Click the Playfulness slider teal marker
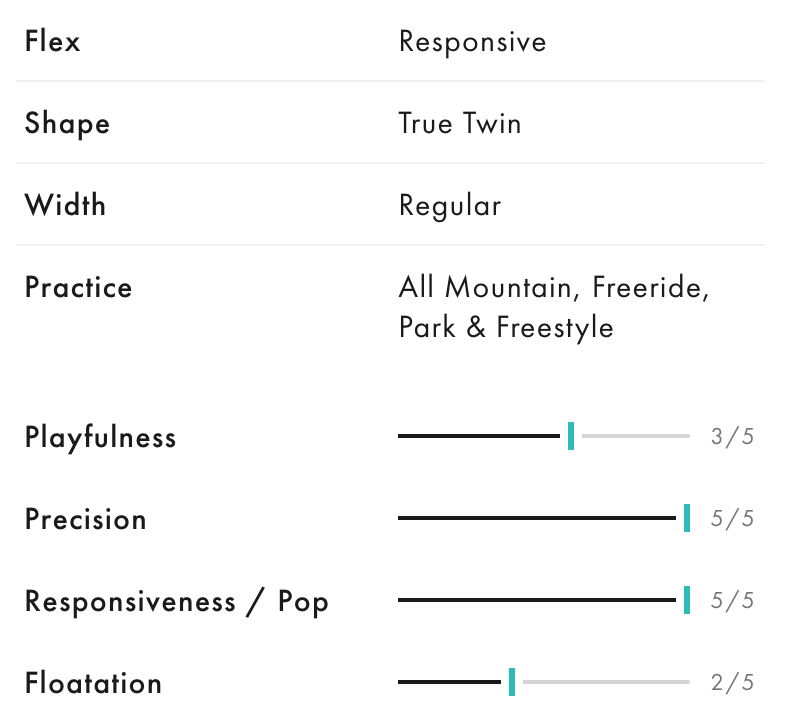The image size is (806, 710). click(571, 436)
